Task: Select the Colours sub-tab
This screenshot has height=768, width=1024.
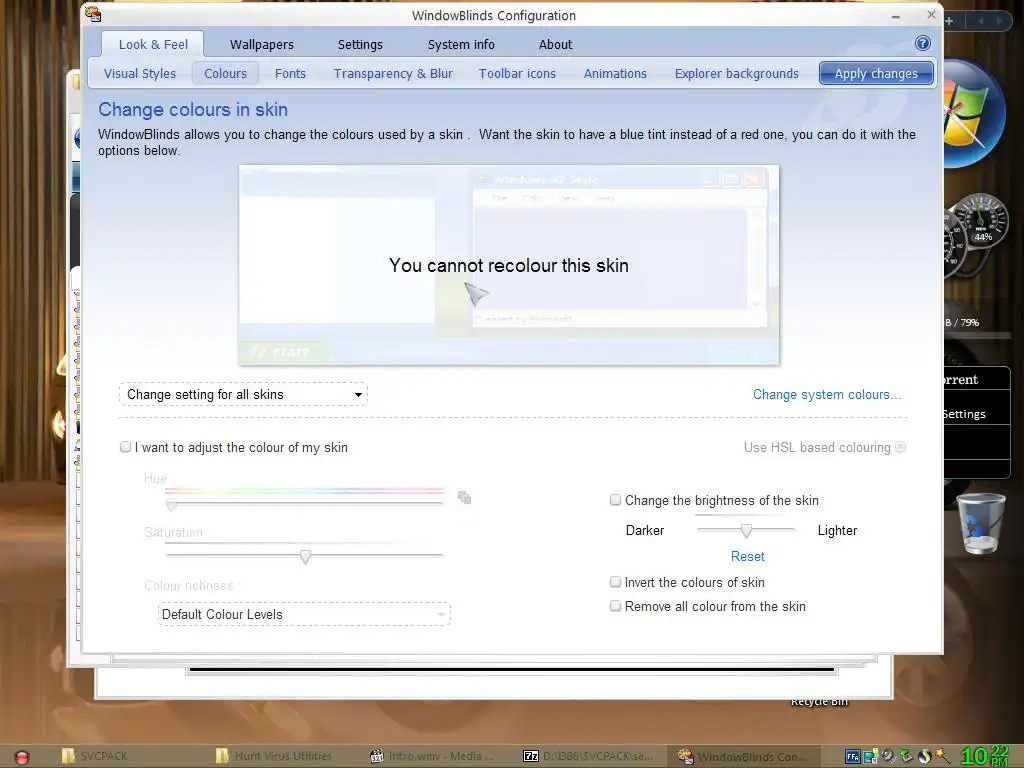Action: 225,74
